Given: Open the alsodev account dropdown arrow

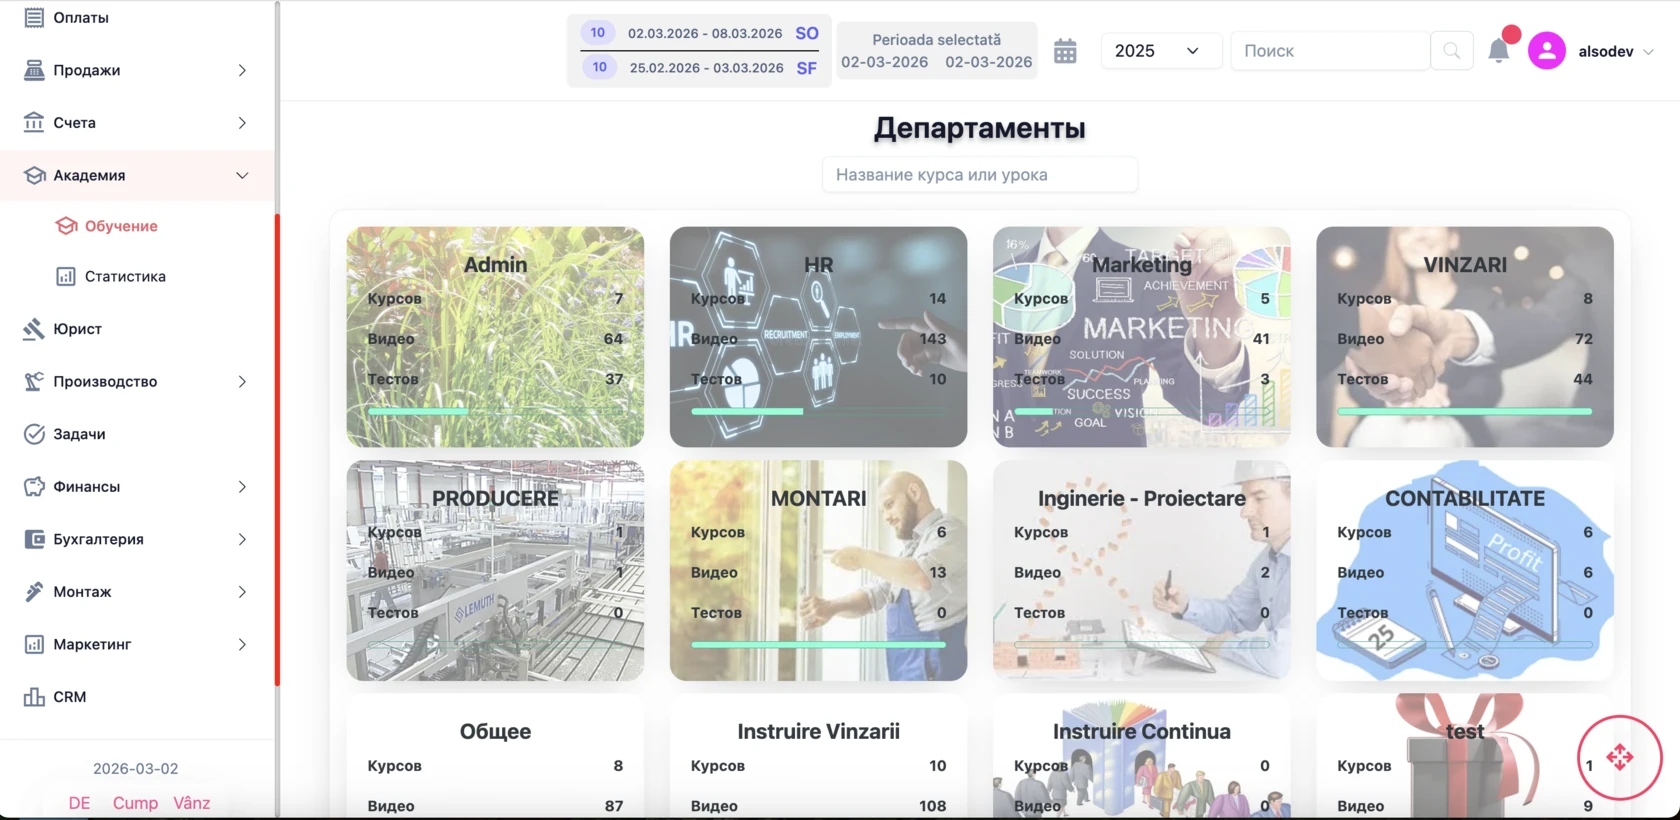Looking at the screenshot, I should coord(1648,52).
